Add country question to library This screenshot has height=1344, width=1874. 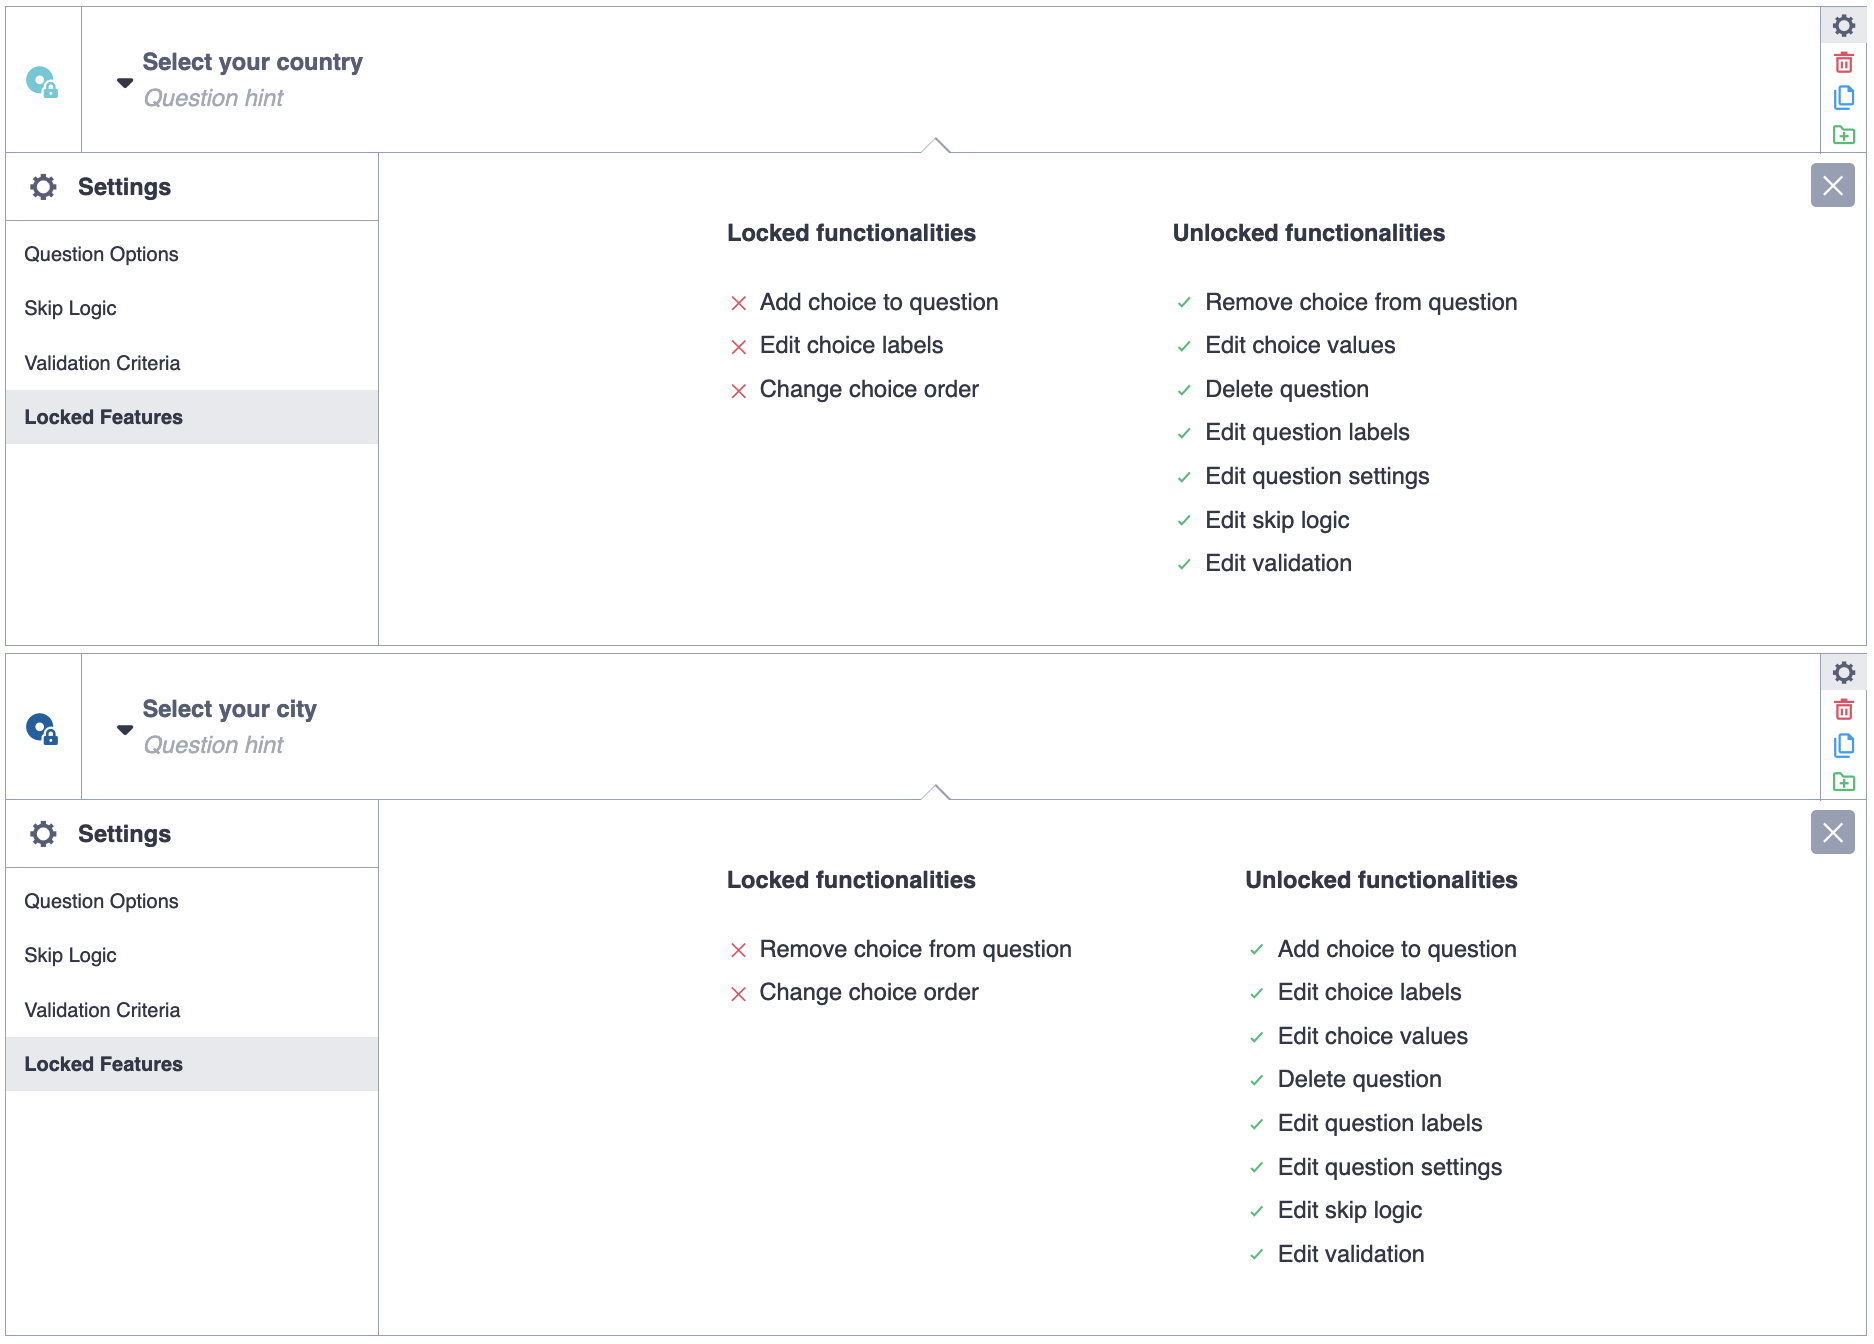(1843, 135)
